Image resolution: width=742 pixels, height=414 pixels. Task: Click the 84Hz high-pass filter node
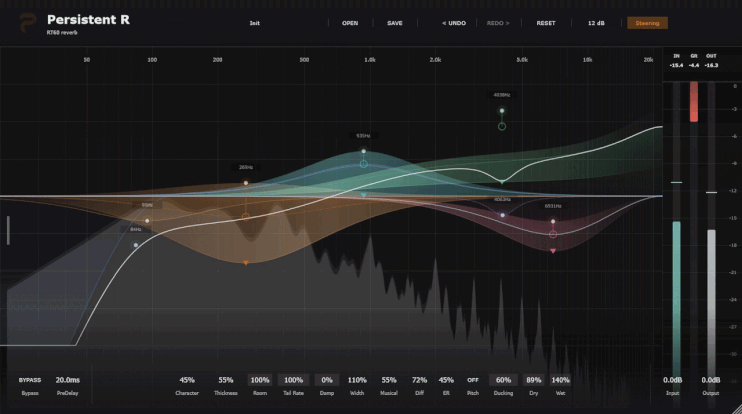click(136, 245)
